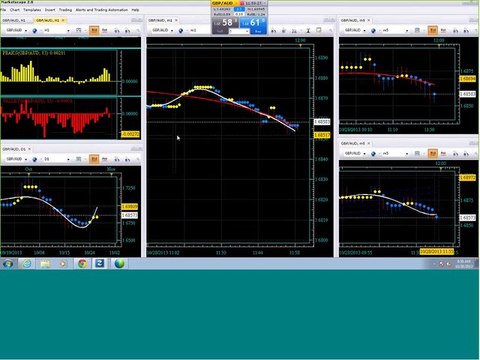Open Alerts and Trading Automation menu

102,10
